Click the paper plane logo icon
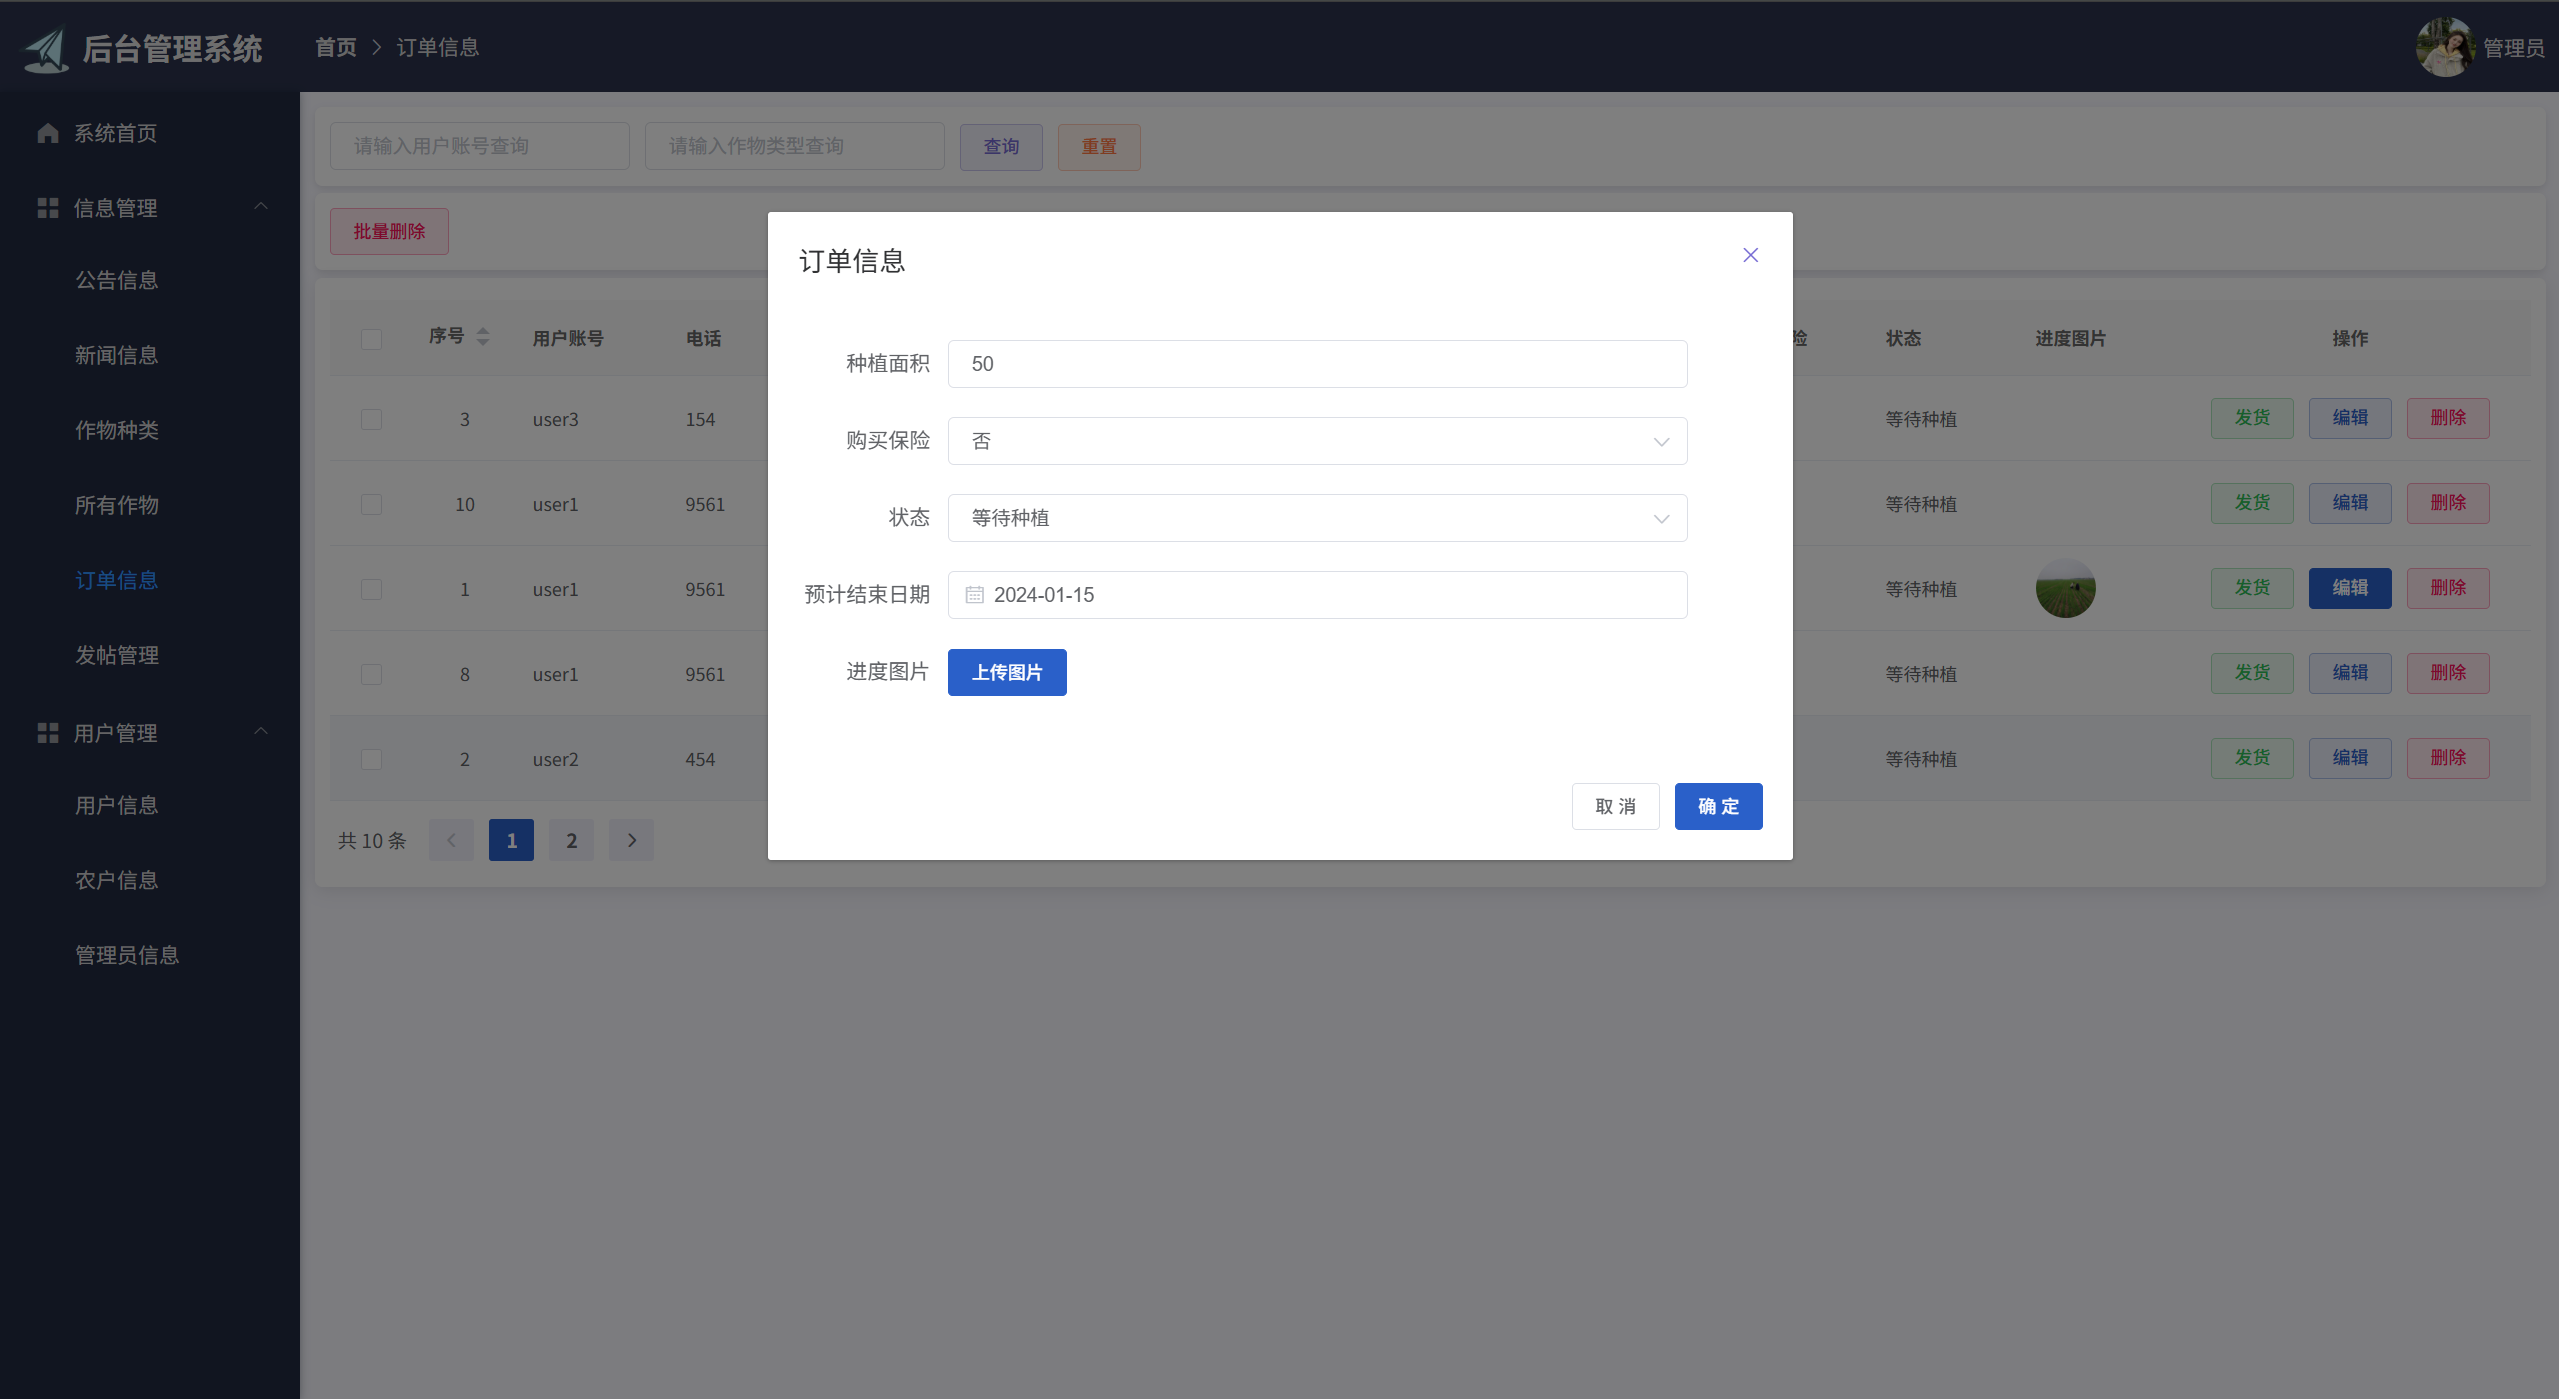 click(x=46, y=50)
